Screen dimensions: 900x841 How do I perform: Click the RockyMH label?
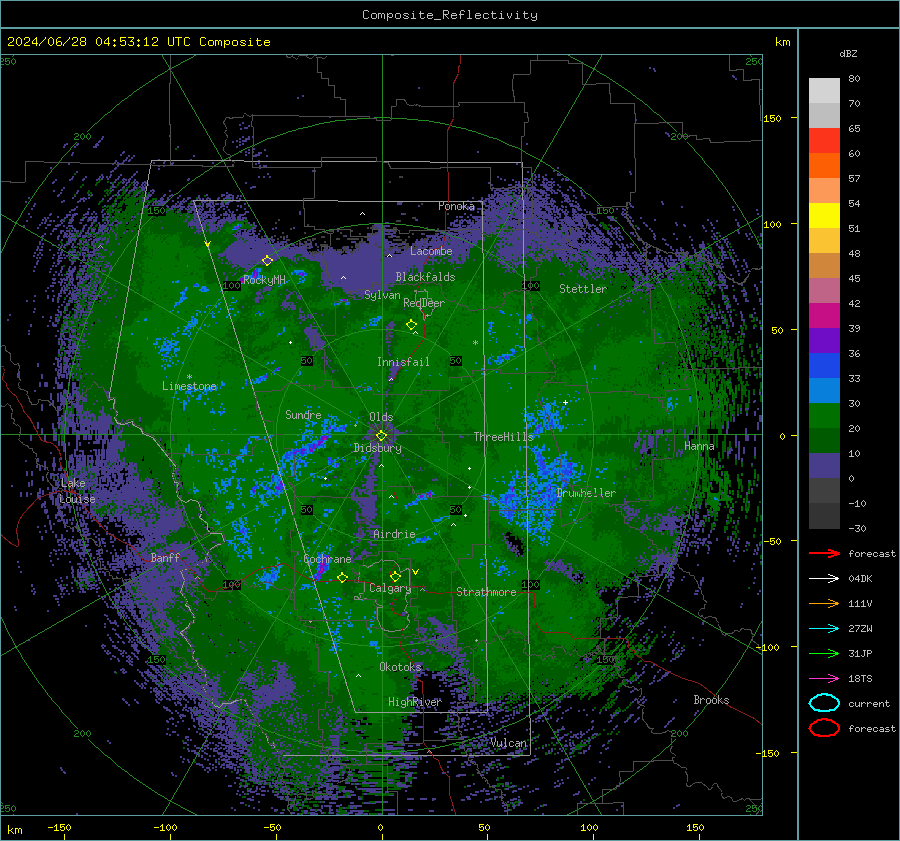[x=264, y=280]
